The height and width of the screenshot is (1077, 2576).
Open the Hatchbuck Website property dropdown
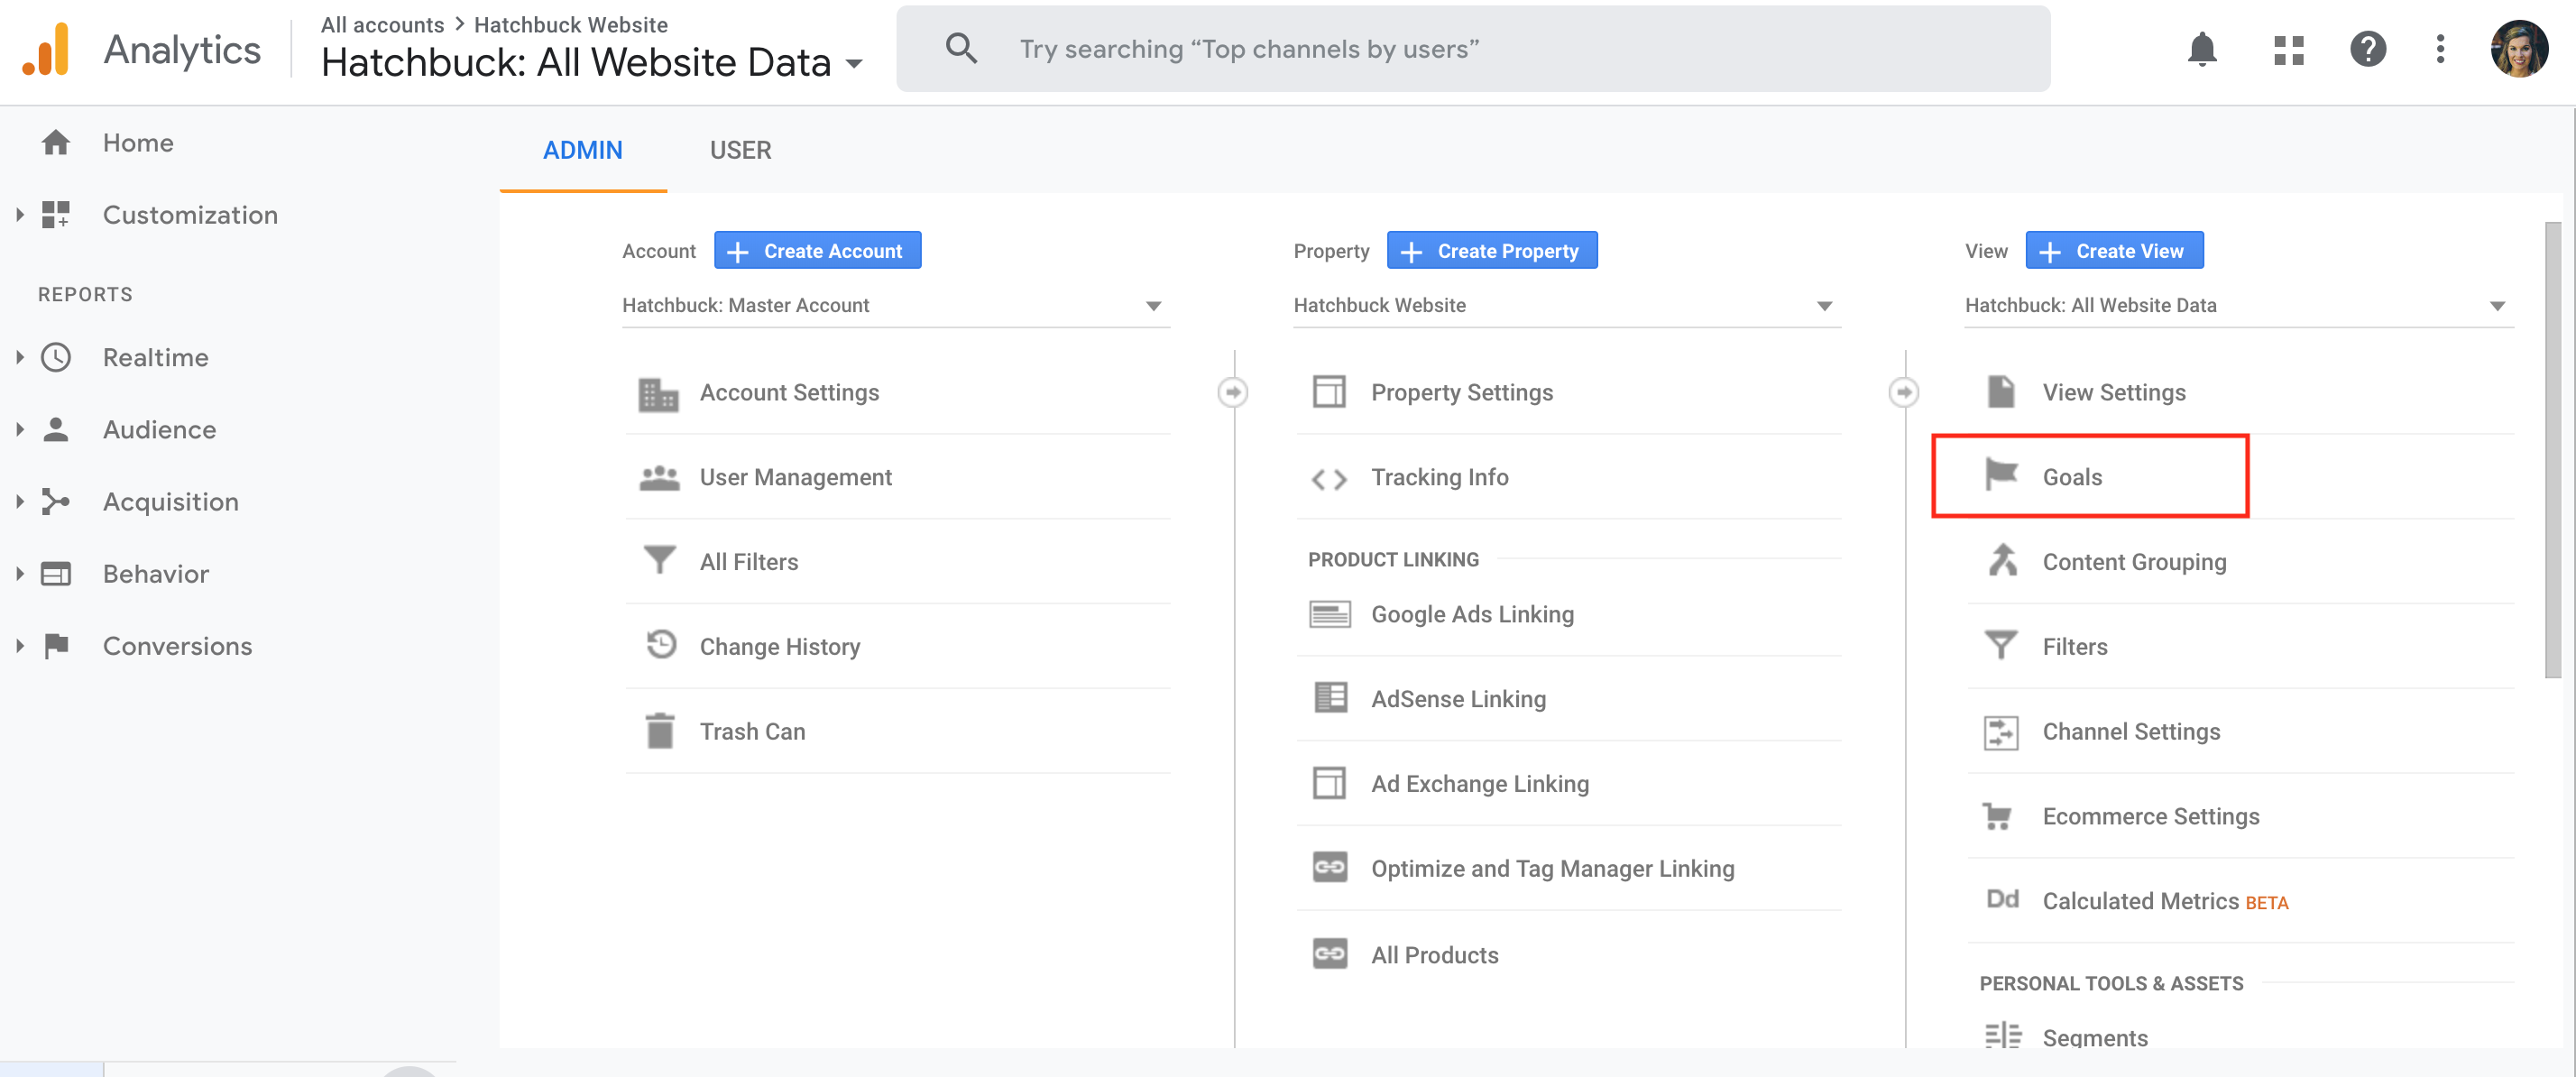pyautogui.click(x=1566, y=306)
